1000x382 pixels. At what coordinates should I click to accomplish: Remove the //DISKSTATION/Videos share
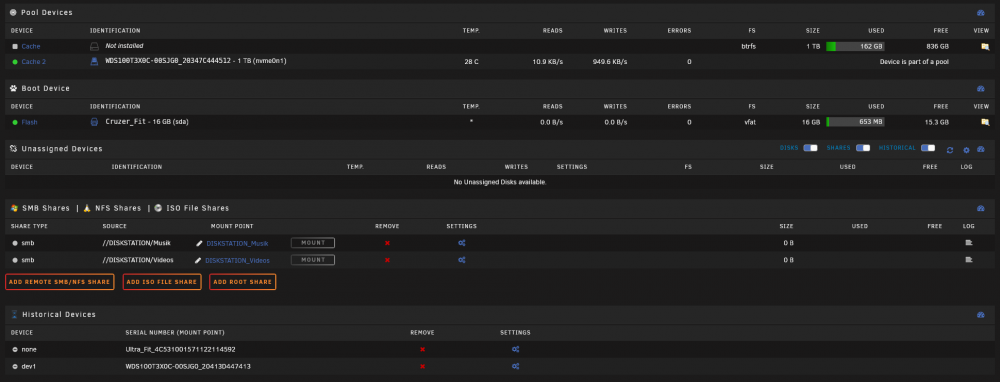point(387,260)
